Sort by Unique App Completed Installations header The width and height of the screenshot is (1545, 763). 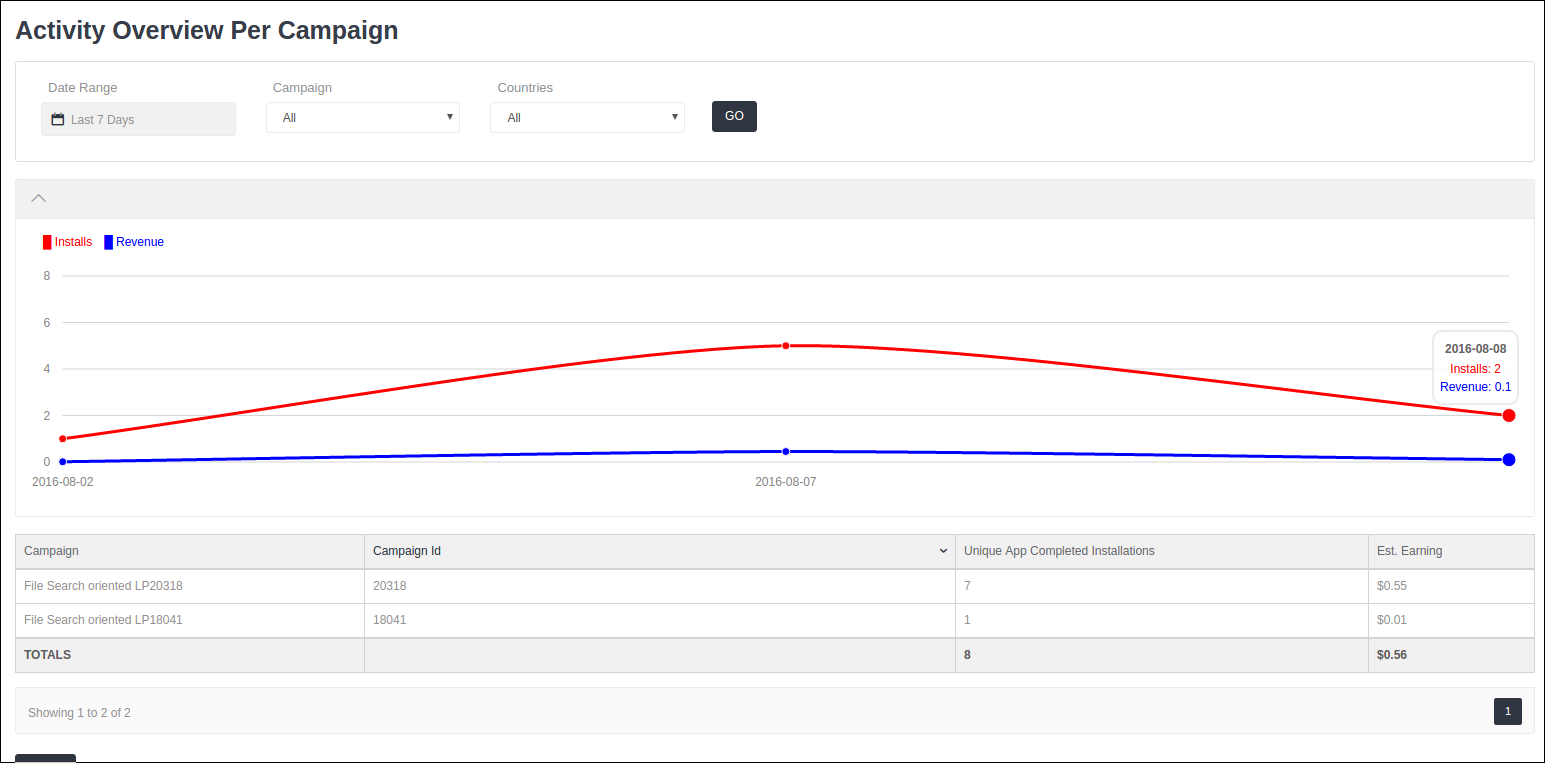point(1162,551)
